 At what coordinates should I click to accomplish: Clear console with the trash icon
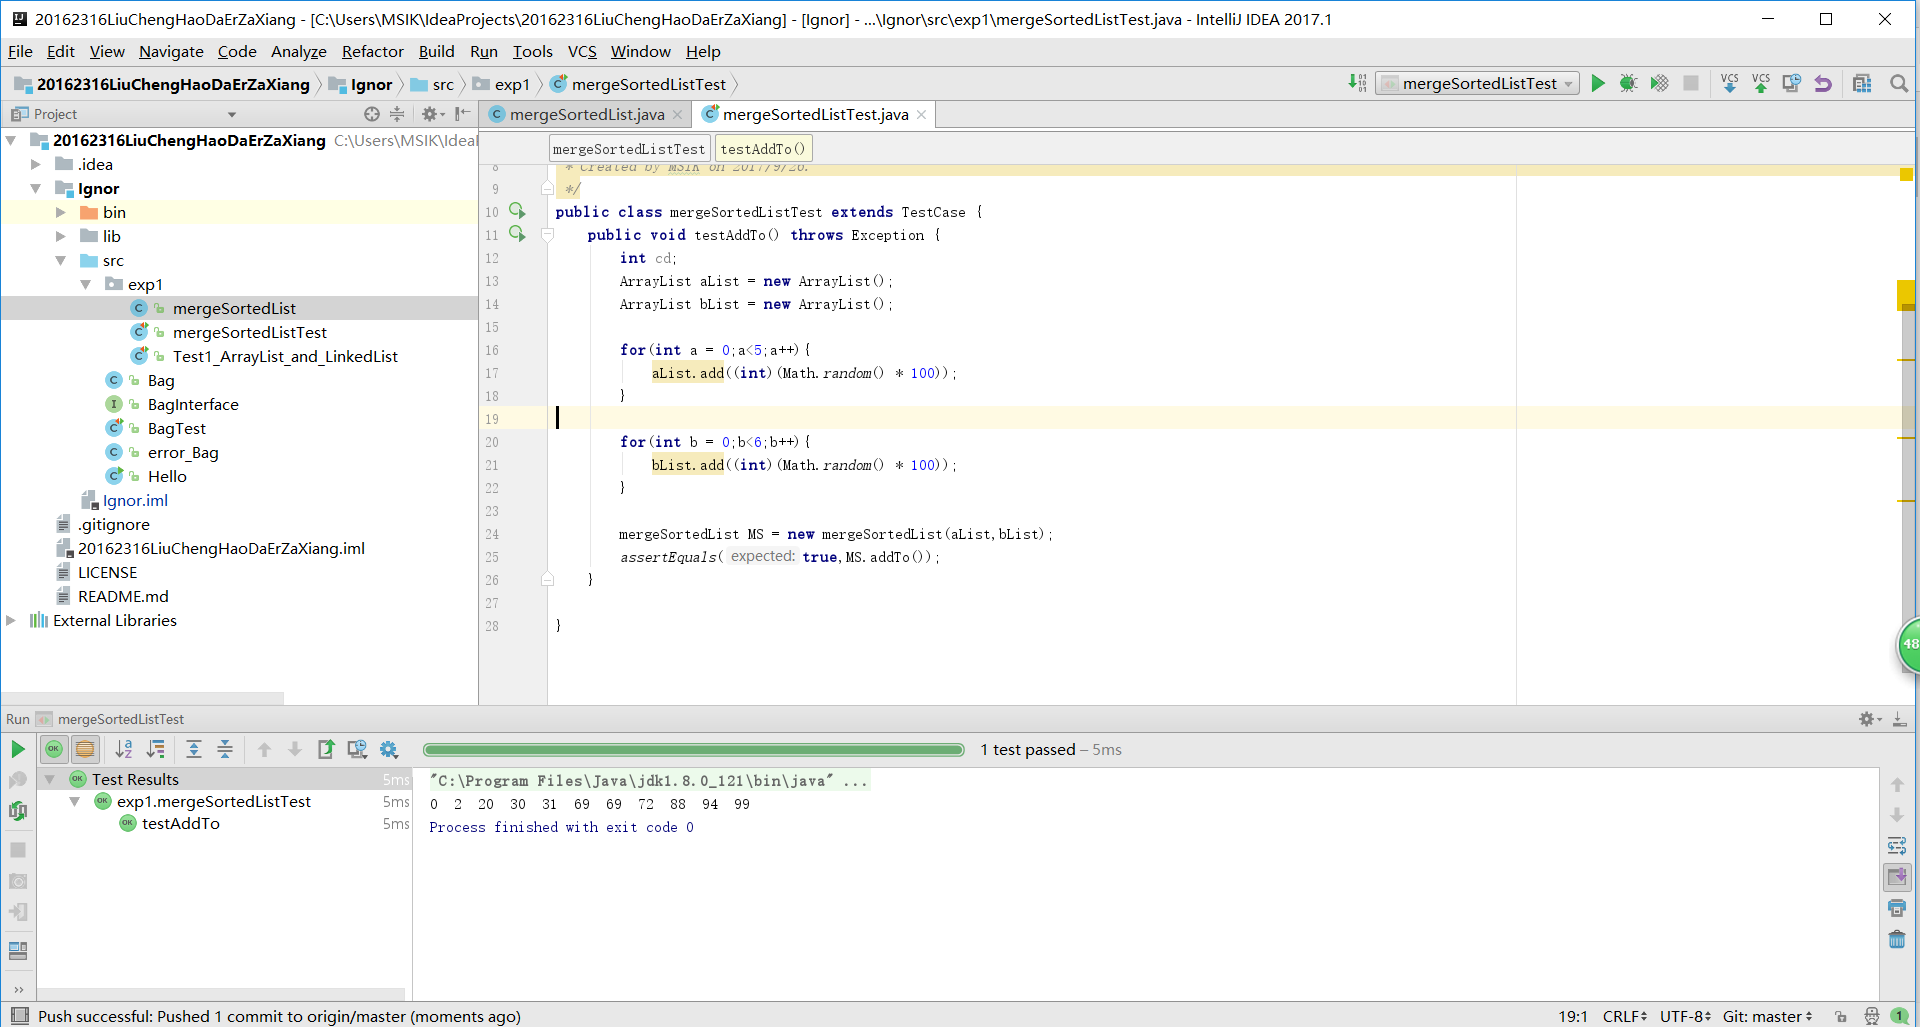tap(1897, 939)
